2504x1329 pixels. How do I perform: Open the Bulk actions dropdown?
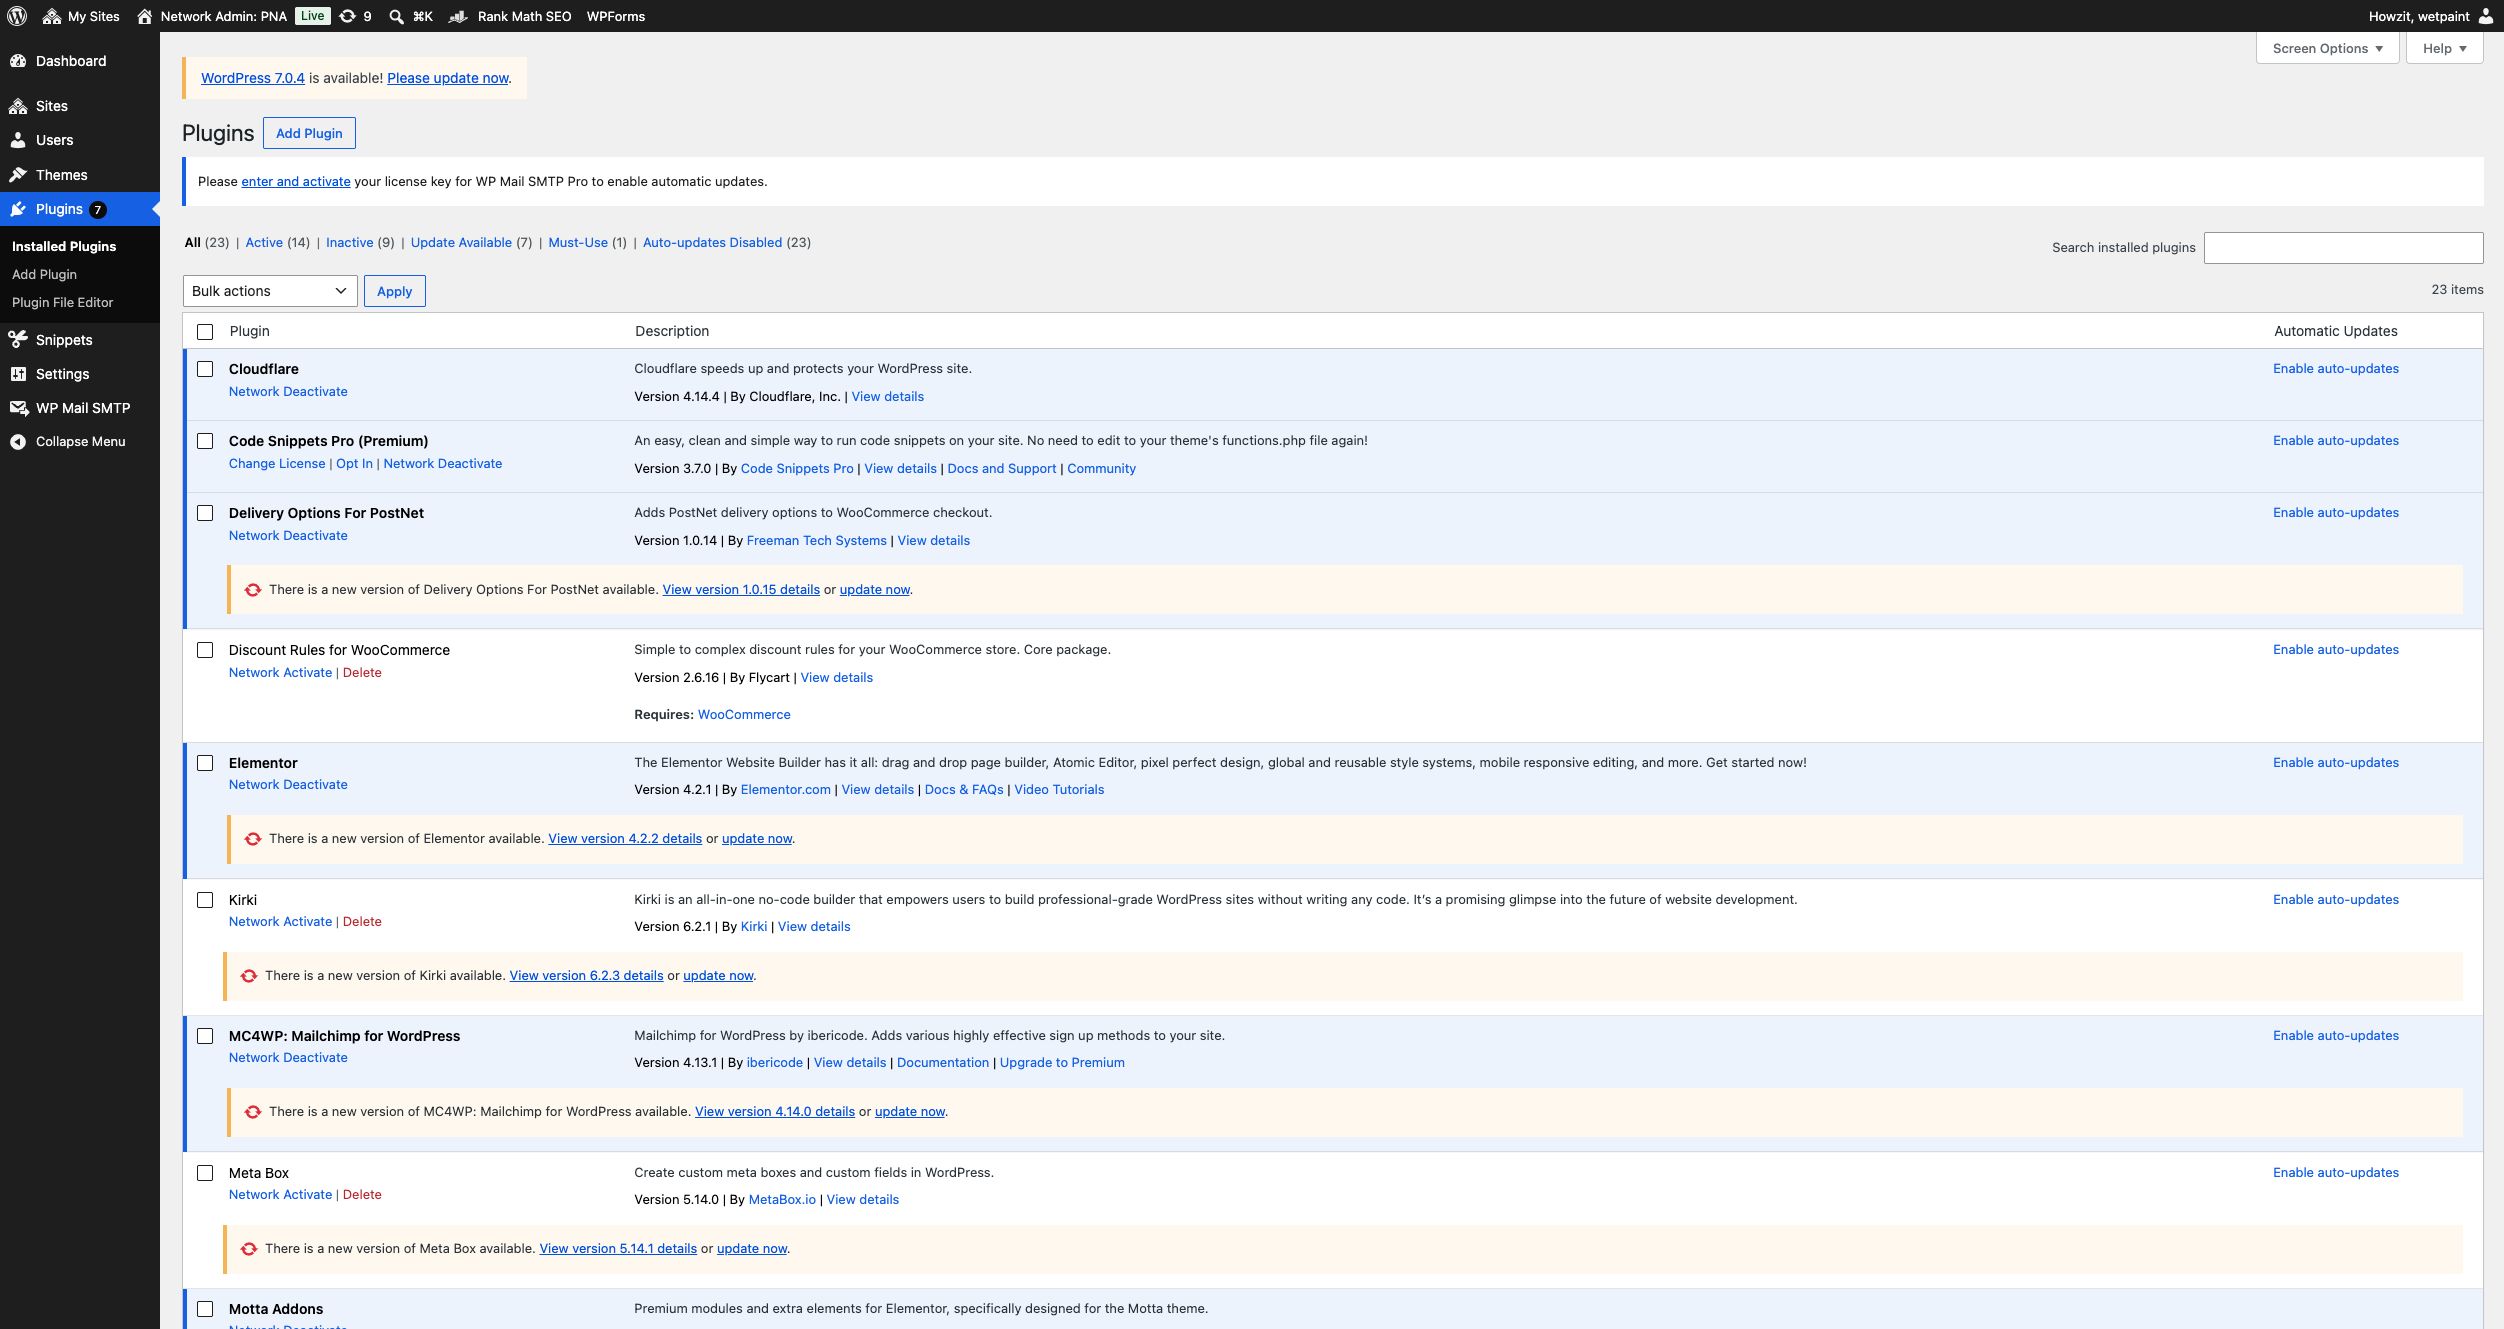point(270,291)
